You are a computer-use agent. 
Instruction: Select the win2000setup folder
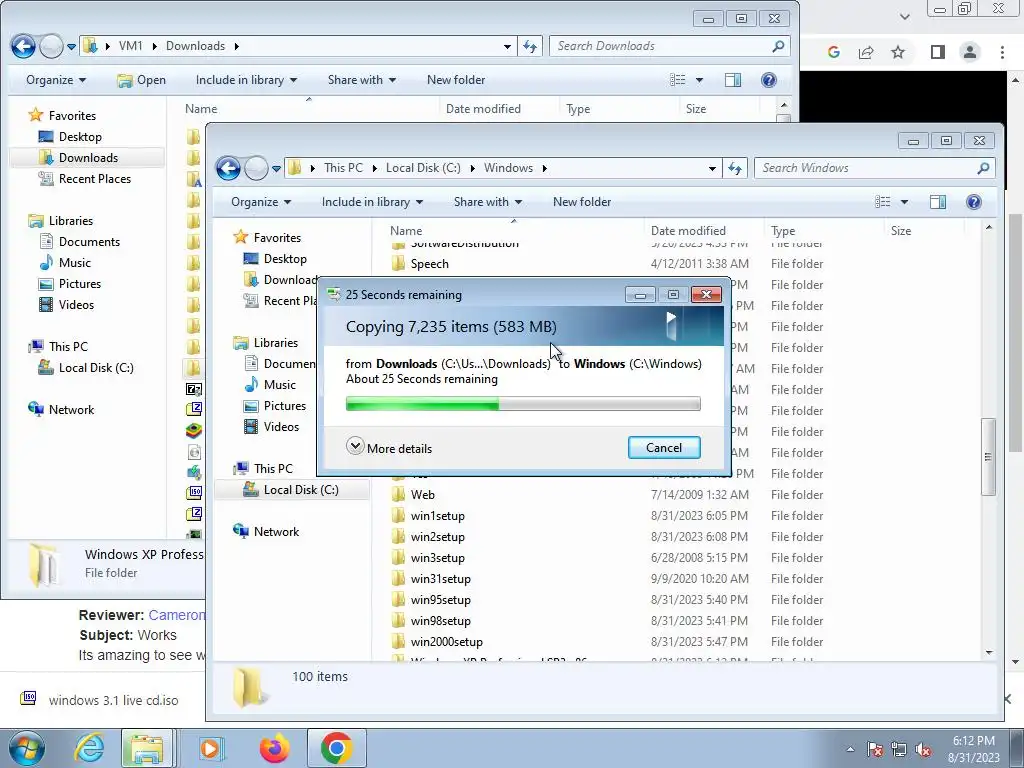(437, 642)
